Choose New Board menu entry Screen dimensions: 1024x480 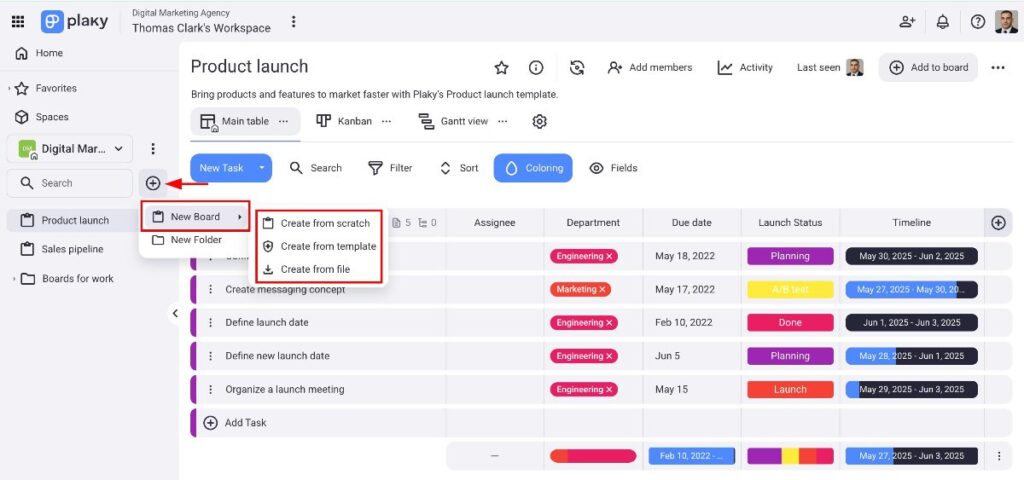point(195,216)
